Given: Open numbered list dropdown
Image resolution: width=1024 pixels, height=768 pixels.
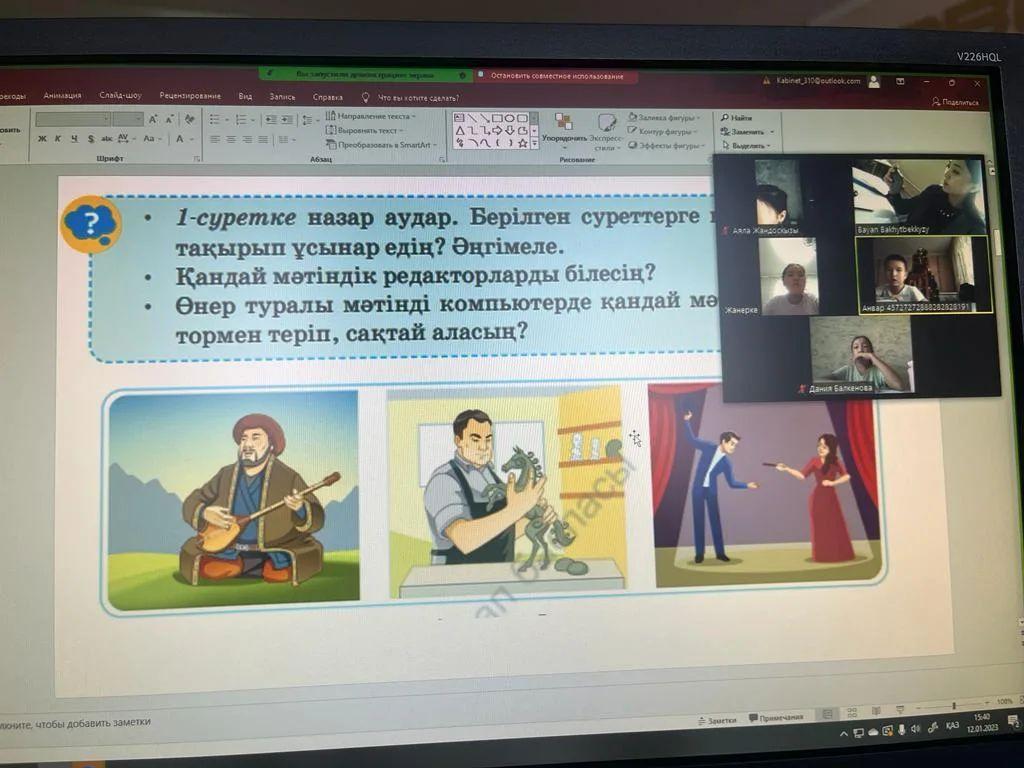Looking at the screenshot, I should pos(253,120).
